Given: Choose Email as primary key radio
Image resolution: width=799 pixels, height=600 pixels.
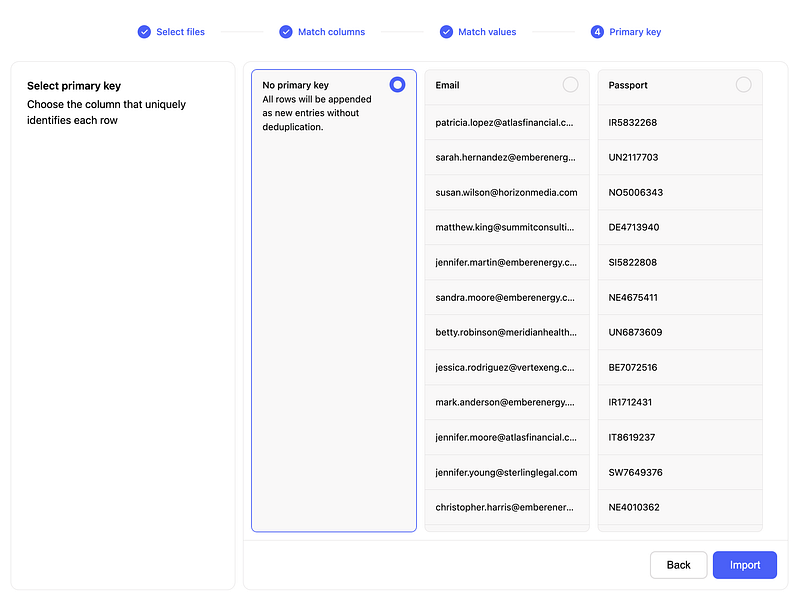Looking at the screenshot, I should click(570, 85).
